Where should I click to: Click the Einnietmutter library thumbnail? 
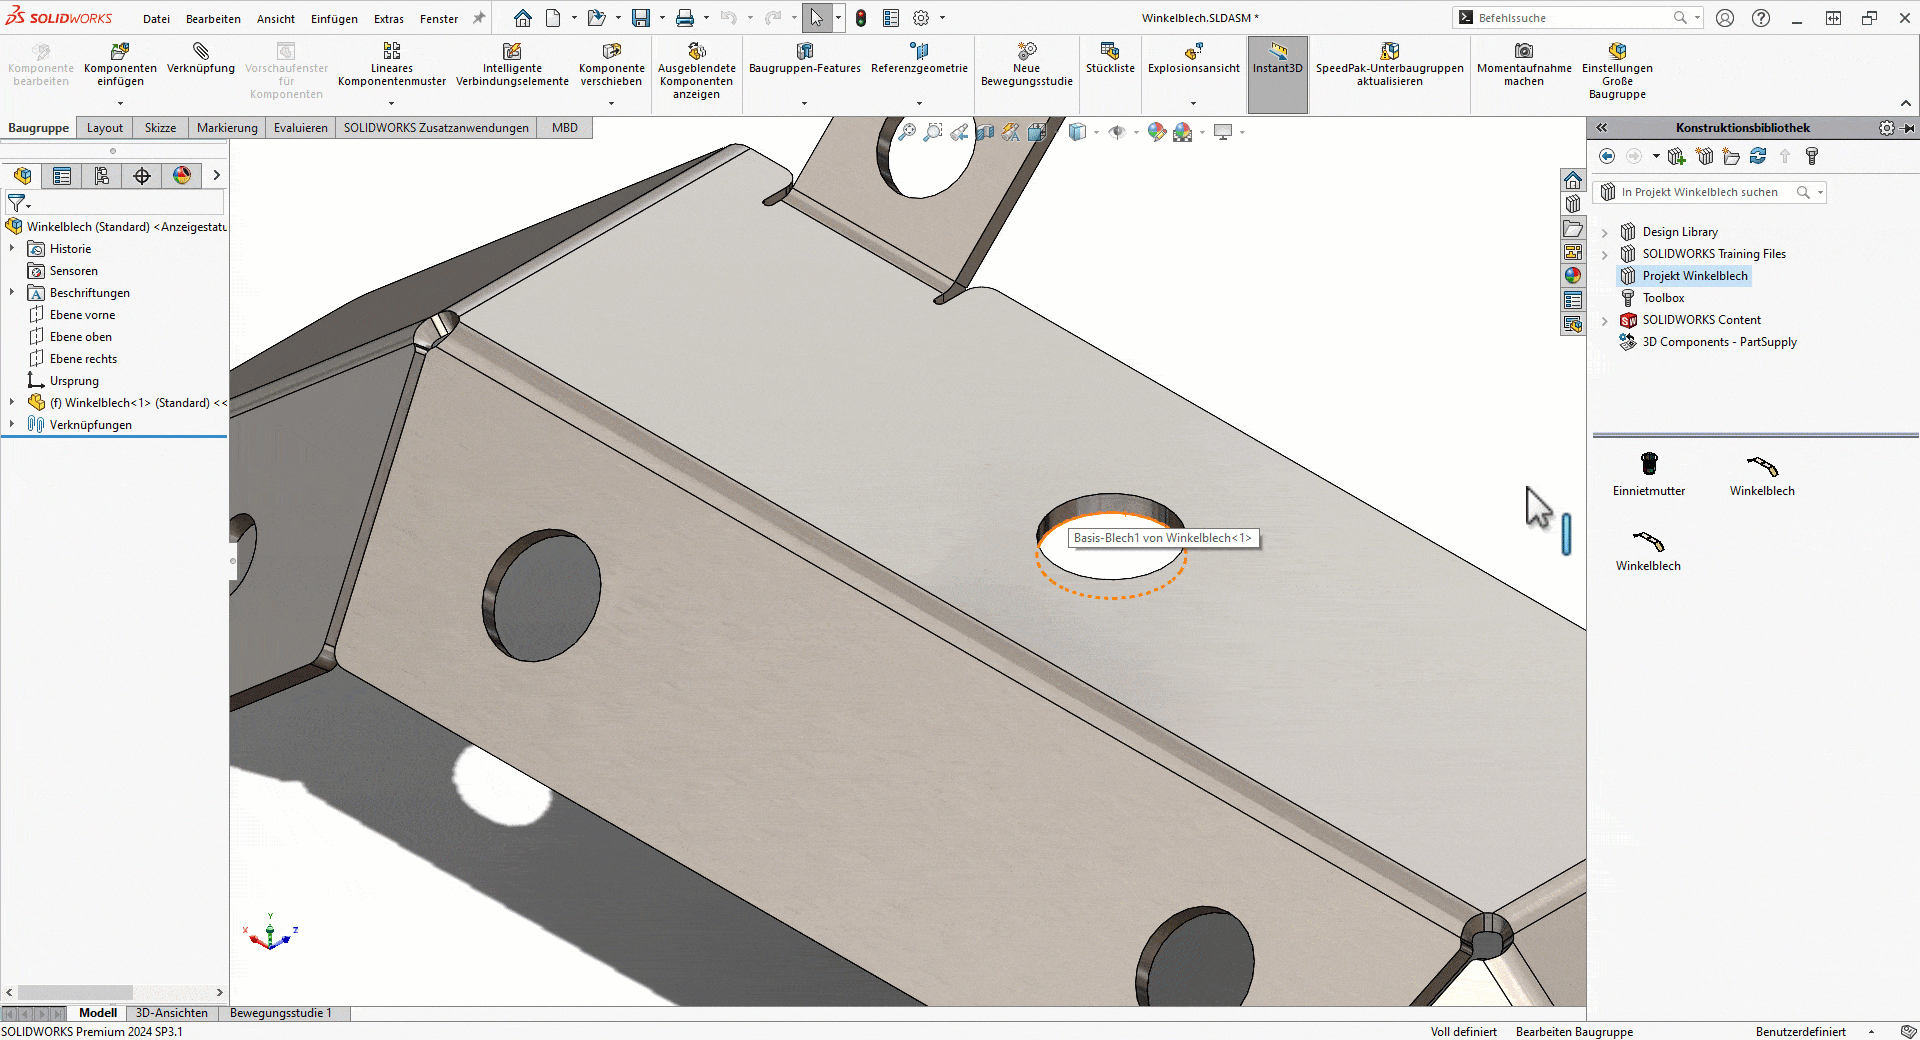1649,464
